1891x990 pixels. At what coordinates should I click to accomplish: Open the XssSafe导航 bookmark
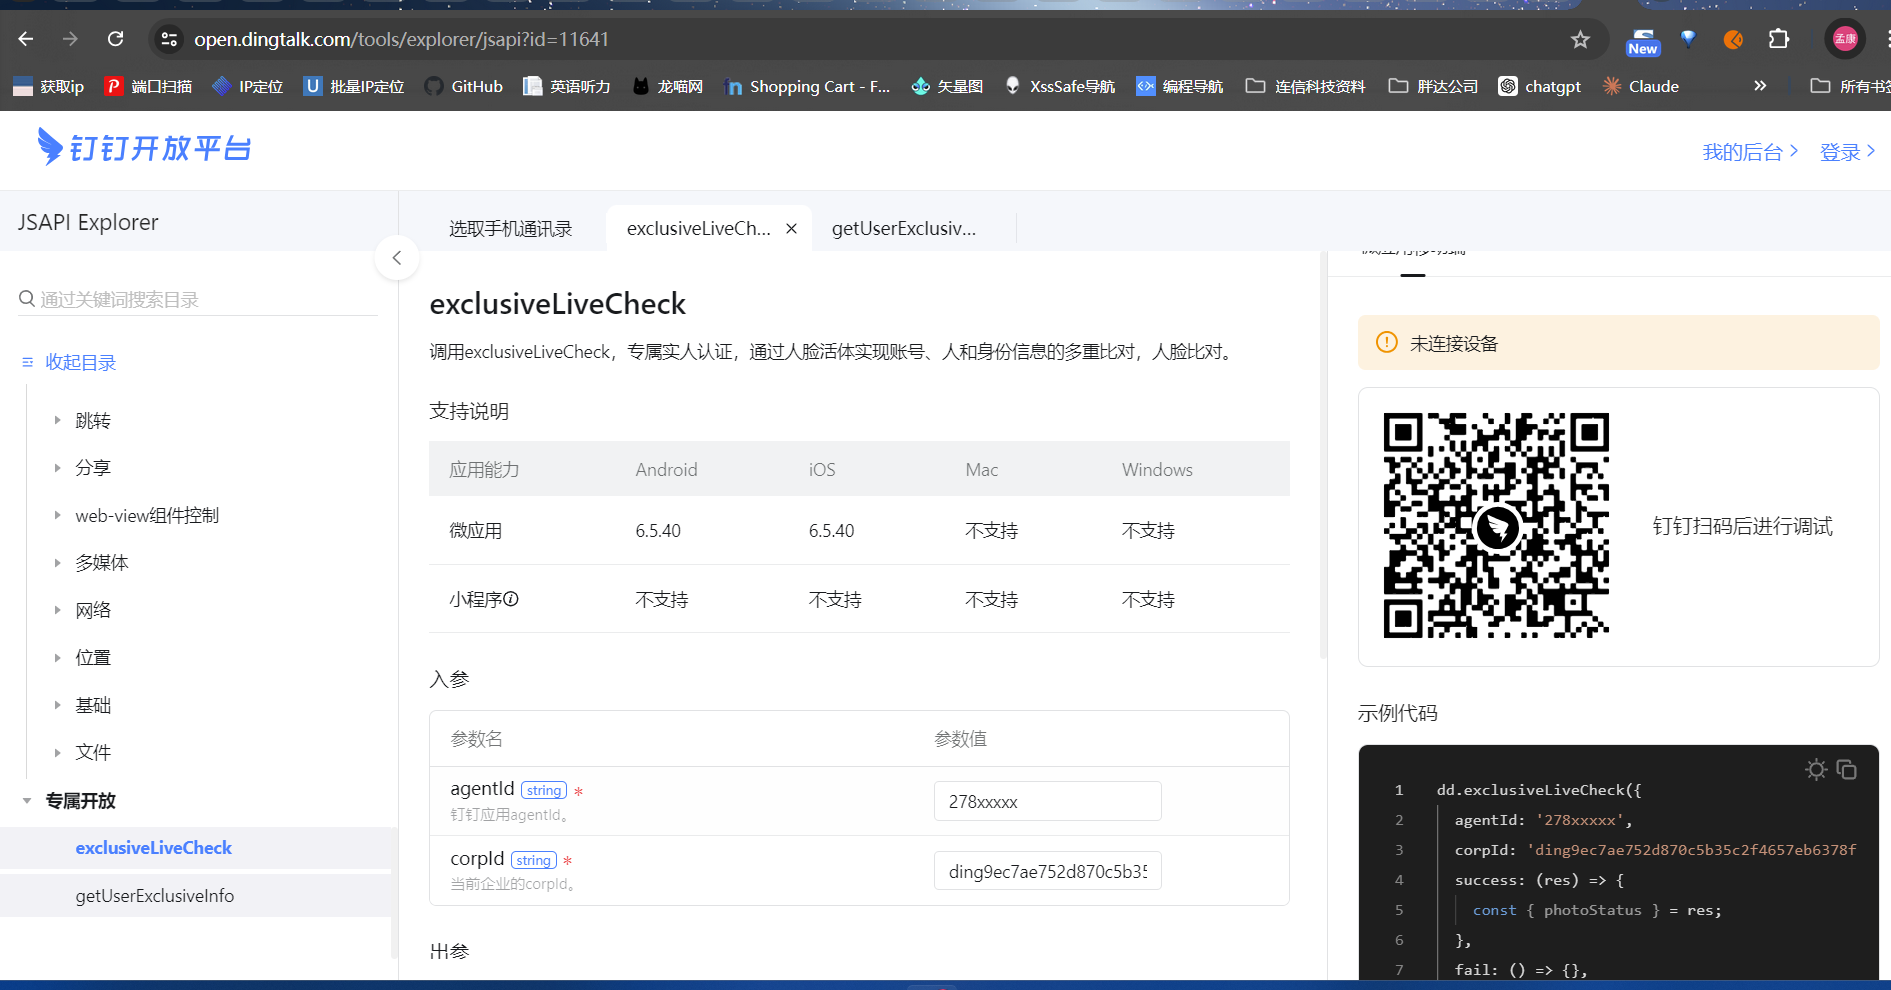(1060, 86)
